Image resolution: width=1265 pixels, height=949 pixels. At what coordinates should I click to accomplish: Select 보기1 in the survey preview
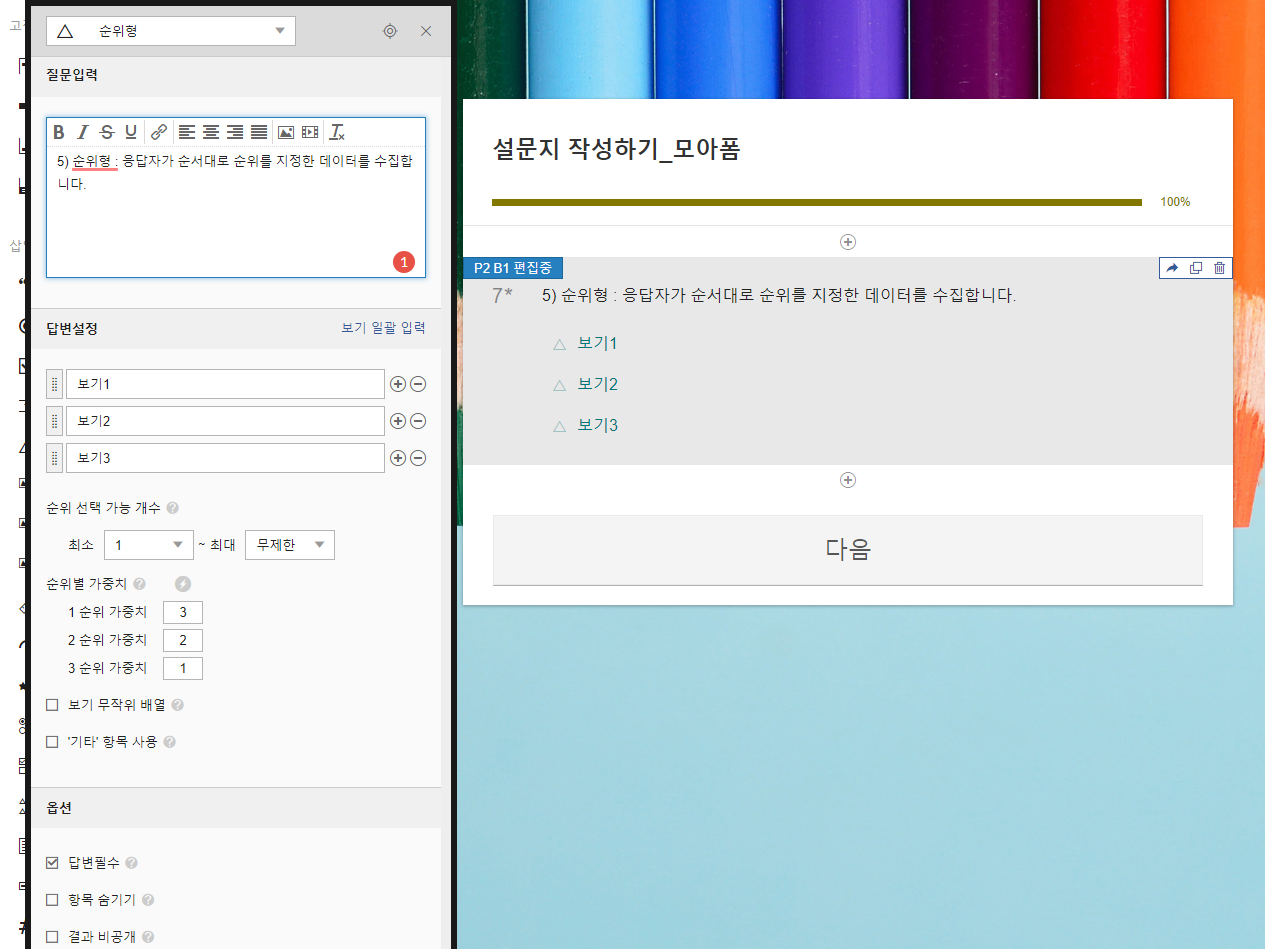coord(598,344)
